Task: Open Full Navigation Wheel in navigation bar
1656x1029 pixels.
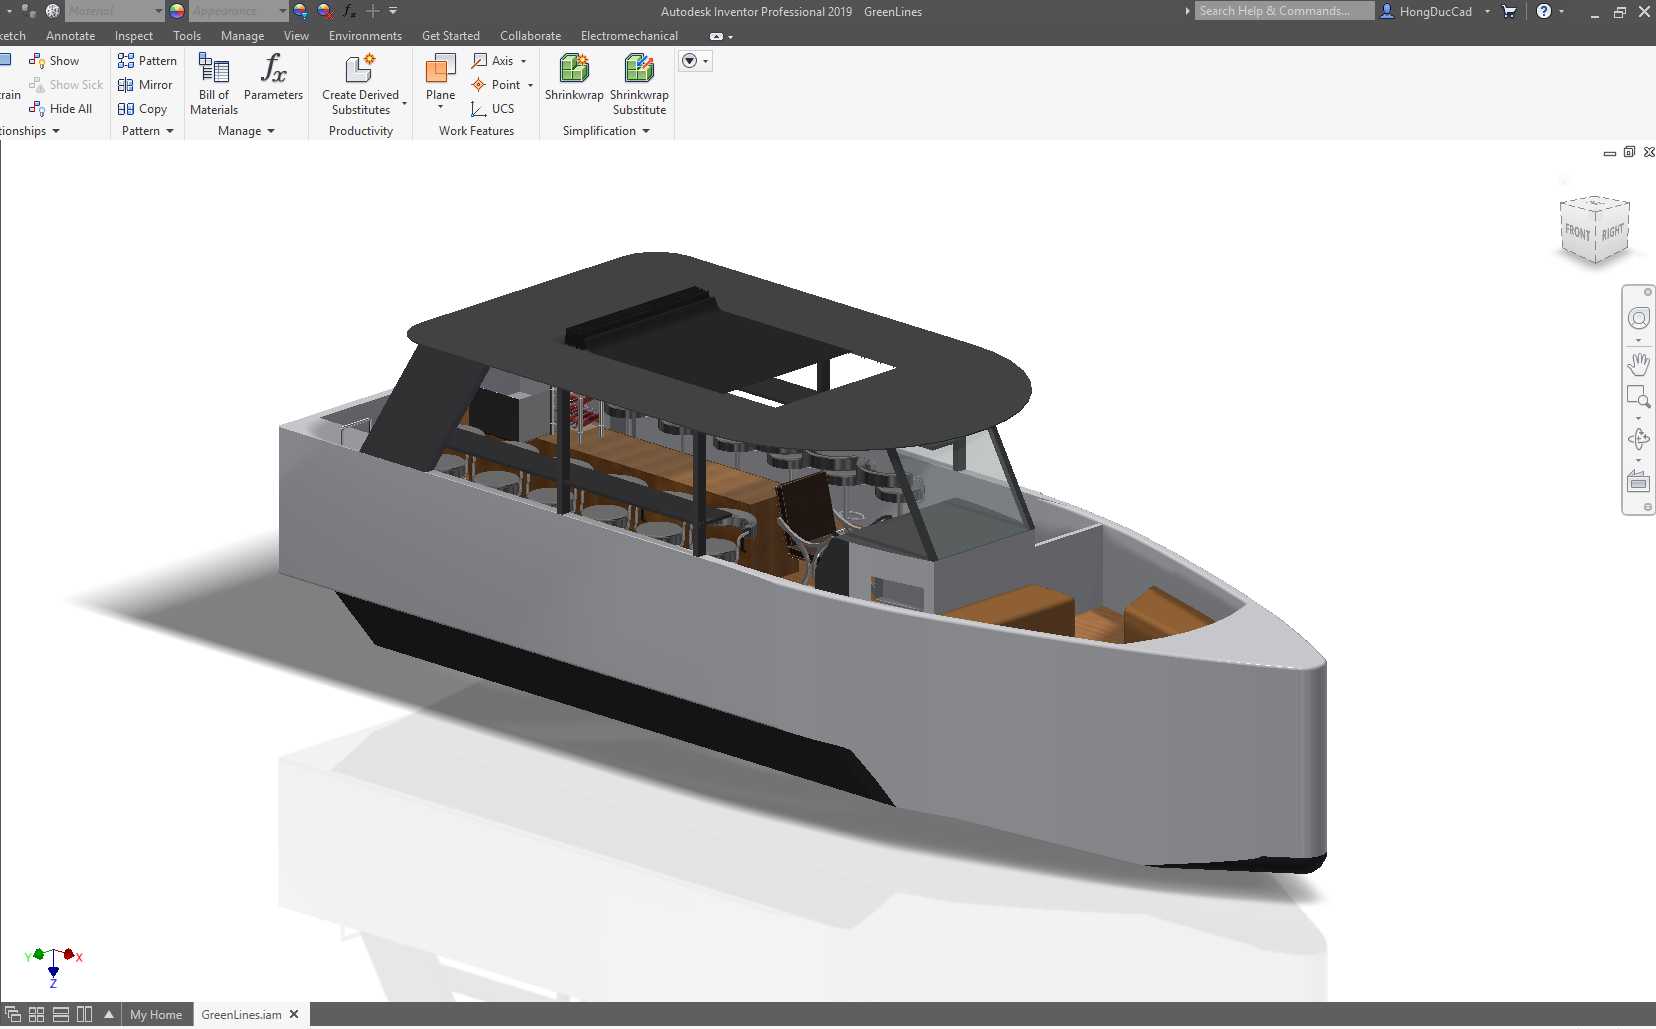Action: 1638,319
